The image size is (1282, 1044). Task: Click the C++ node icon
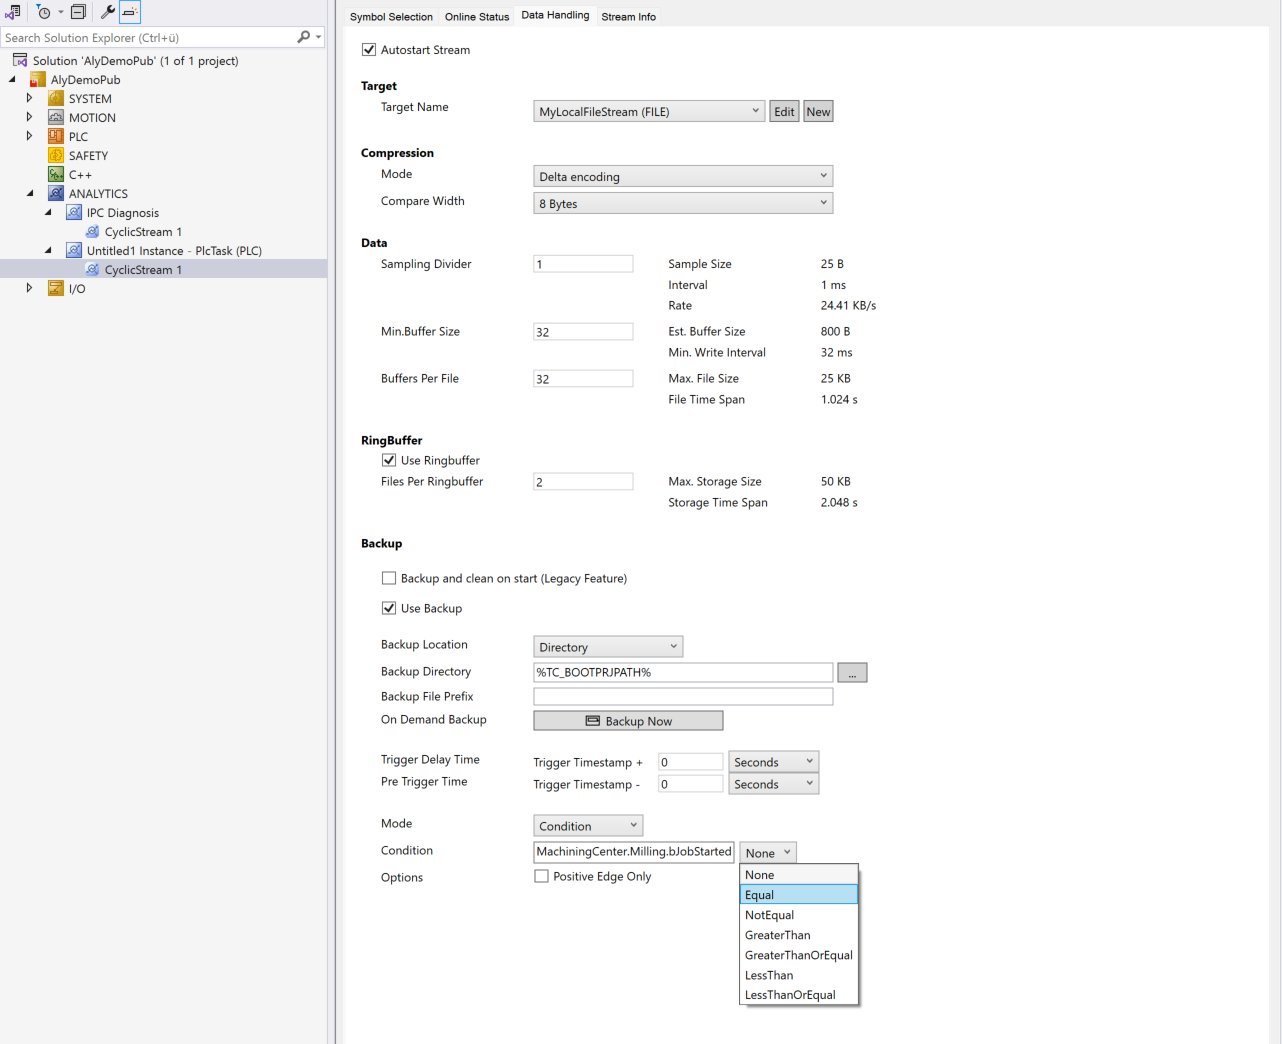(56, 174)
